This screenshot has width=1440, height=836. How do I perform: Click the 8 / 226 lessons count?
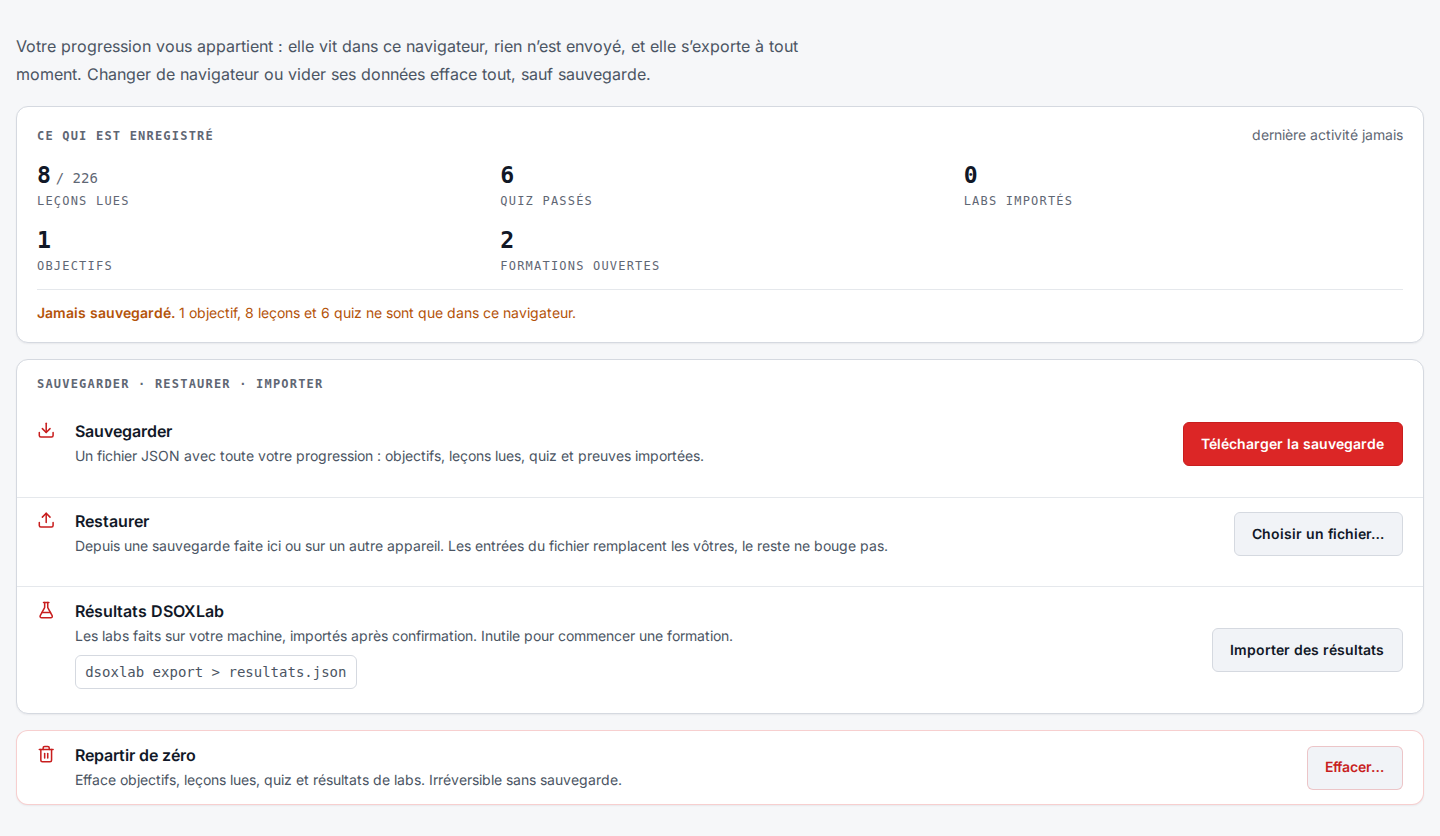pyautogui.click(x=67, y=176)
